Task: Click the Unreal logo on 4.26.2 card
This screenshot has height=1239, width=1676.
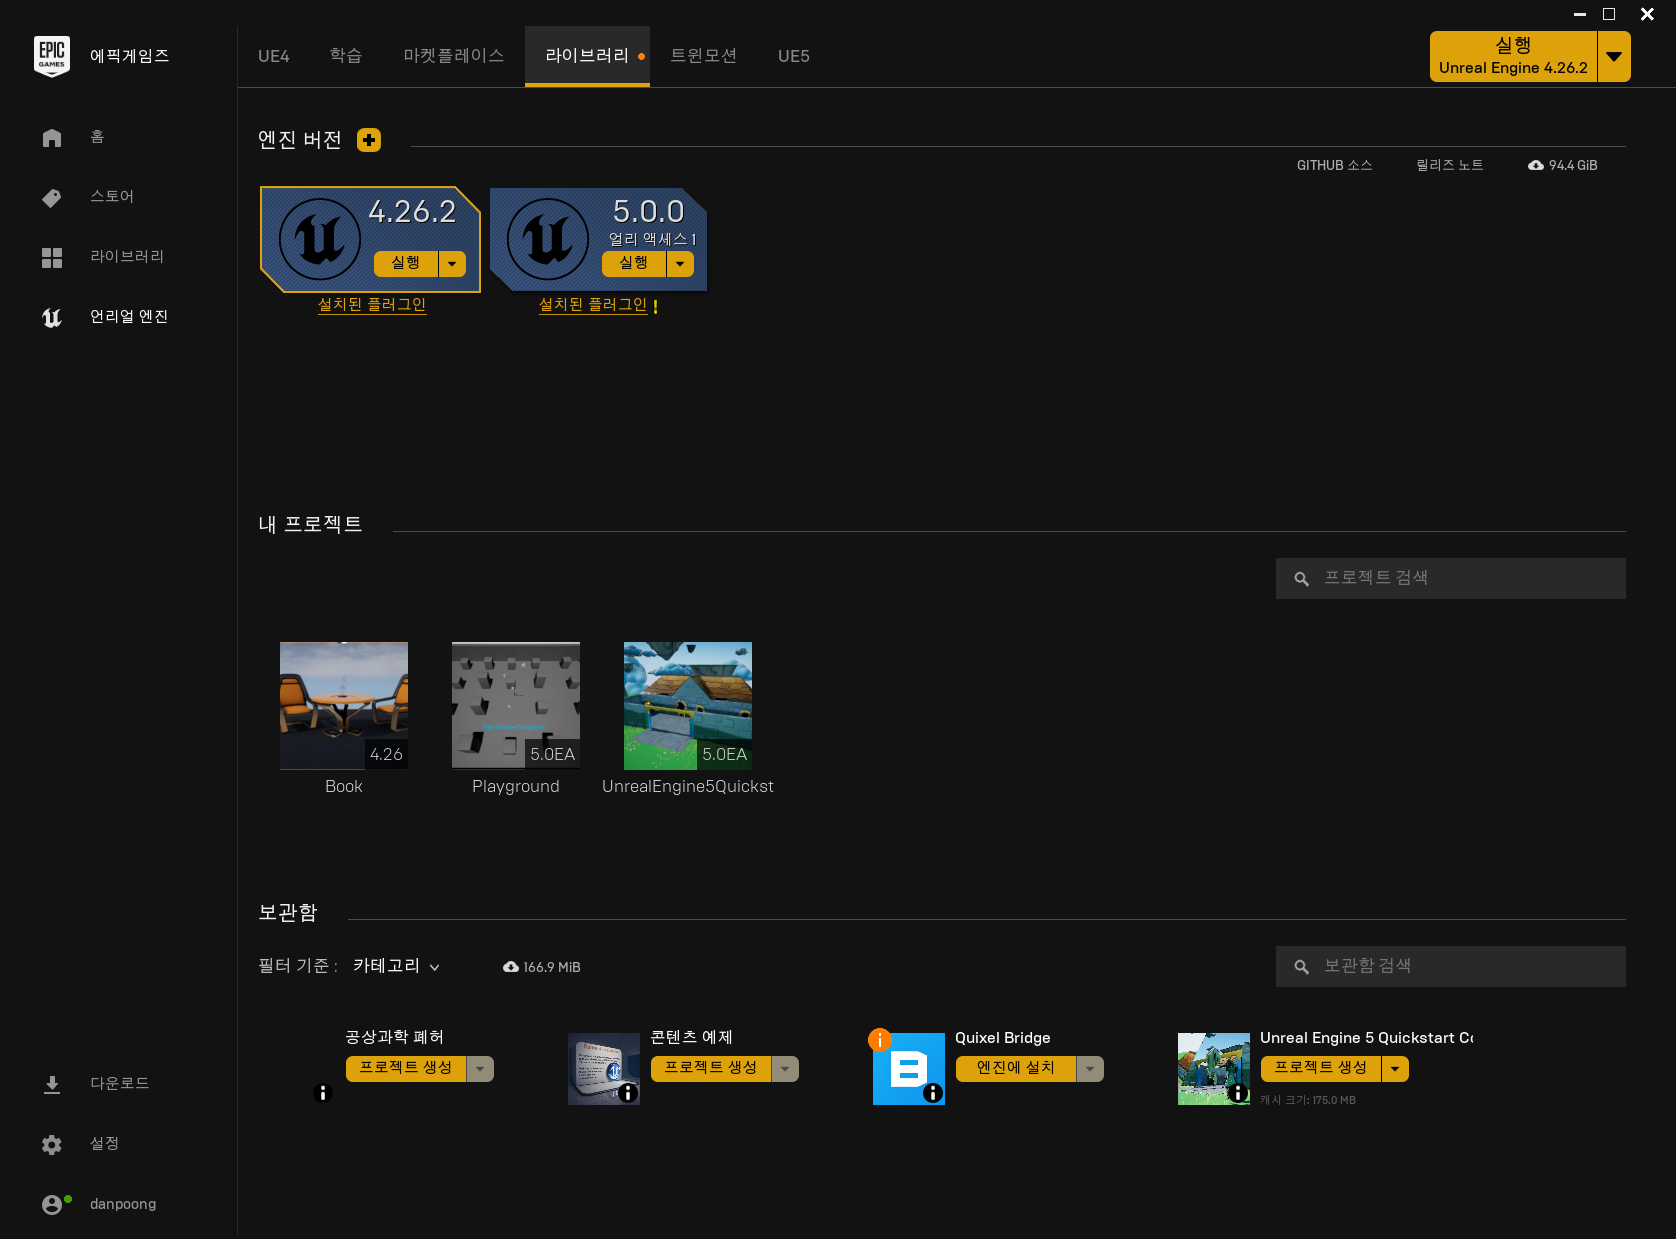Action: (320, 239)
